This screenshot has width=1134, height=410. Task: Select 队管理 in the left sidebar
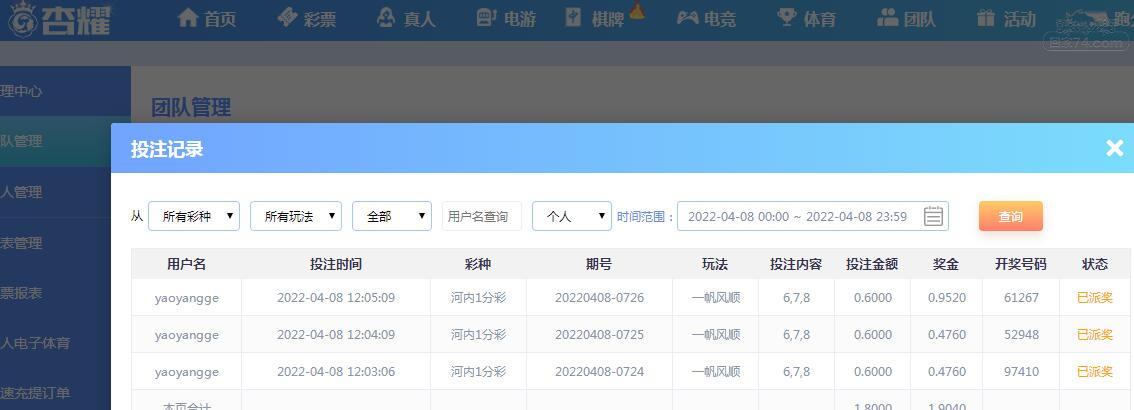tap(65, 142)
